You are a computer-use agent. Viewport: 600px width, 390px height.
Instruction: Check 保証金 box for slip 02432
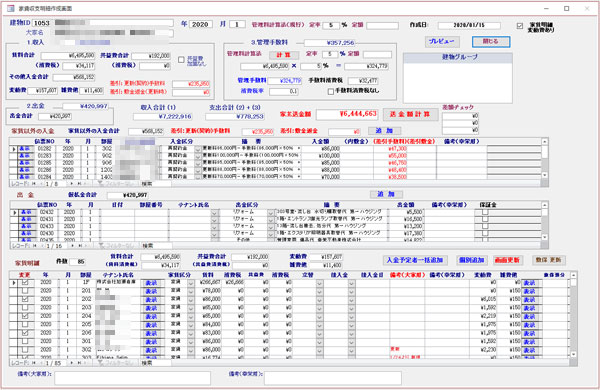pyautogui.click(x=485, y=212)
